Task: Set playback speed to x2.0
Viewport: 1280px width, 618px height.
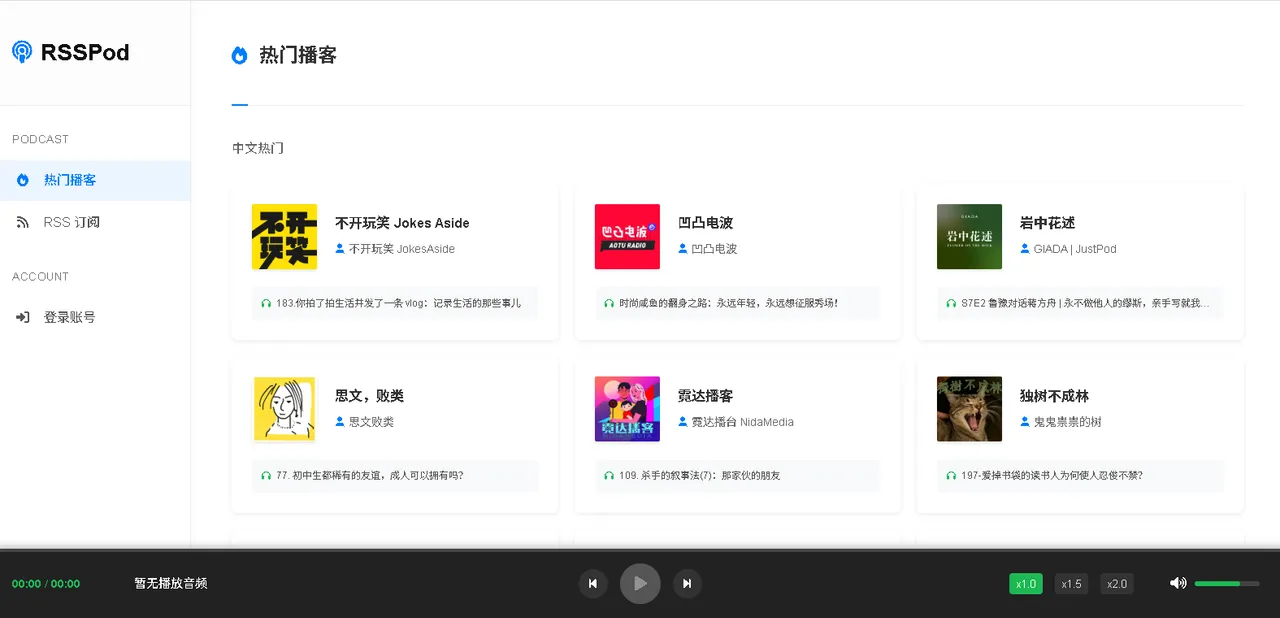Action: coord(1117,584)
